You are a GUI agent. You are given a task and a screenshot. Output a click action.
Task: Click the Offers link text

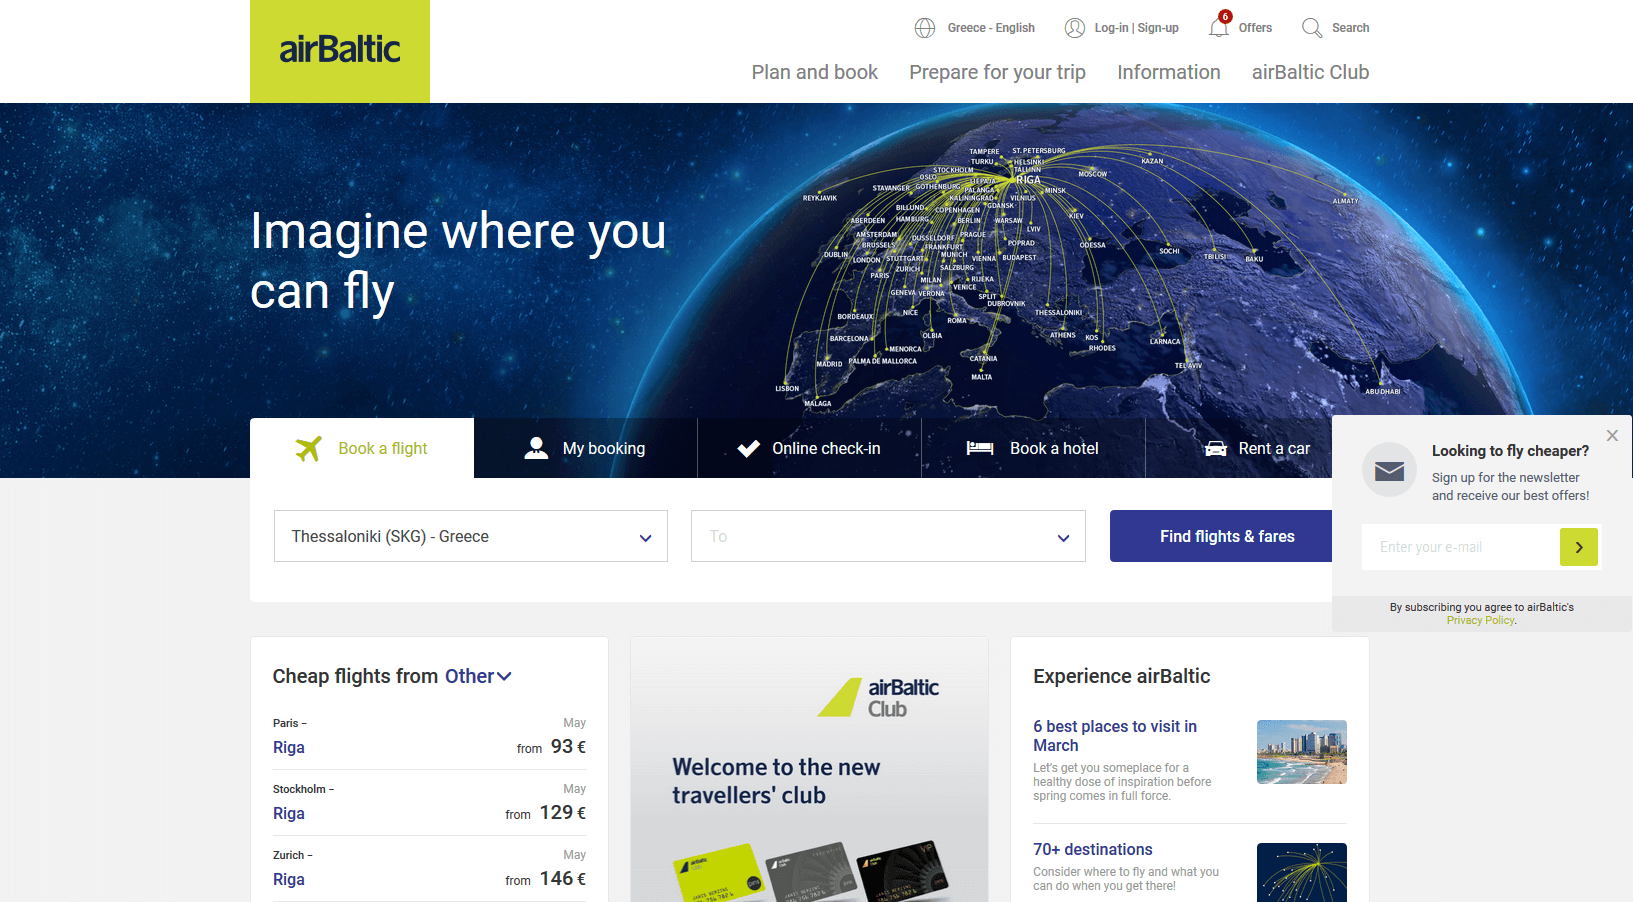(1255, 28)
